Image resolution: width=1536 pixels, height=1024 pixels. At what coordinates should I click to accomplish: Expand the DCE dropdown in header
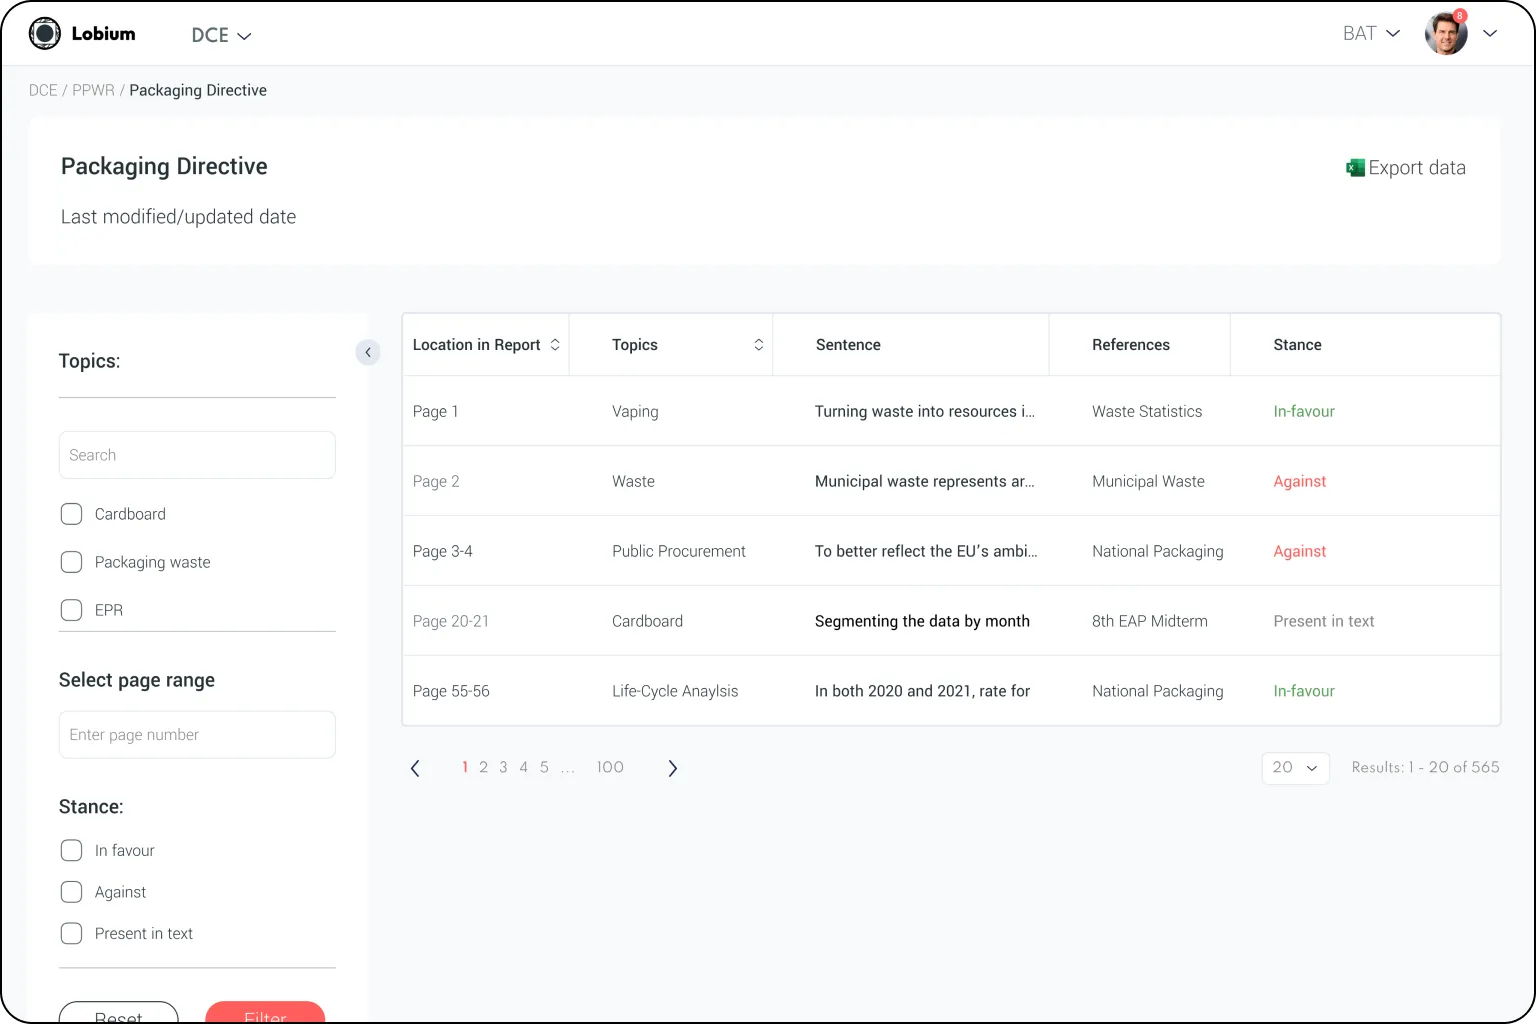tap(221, 35)
